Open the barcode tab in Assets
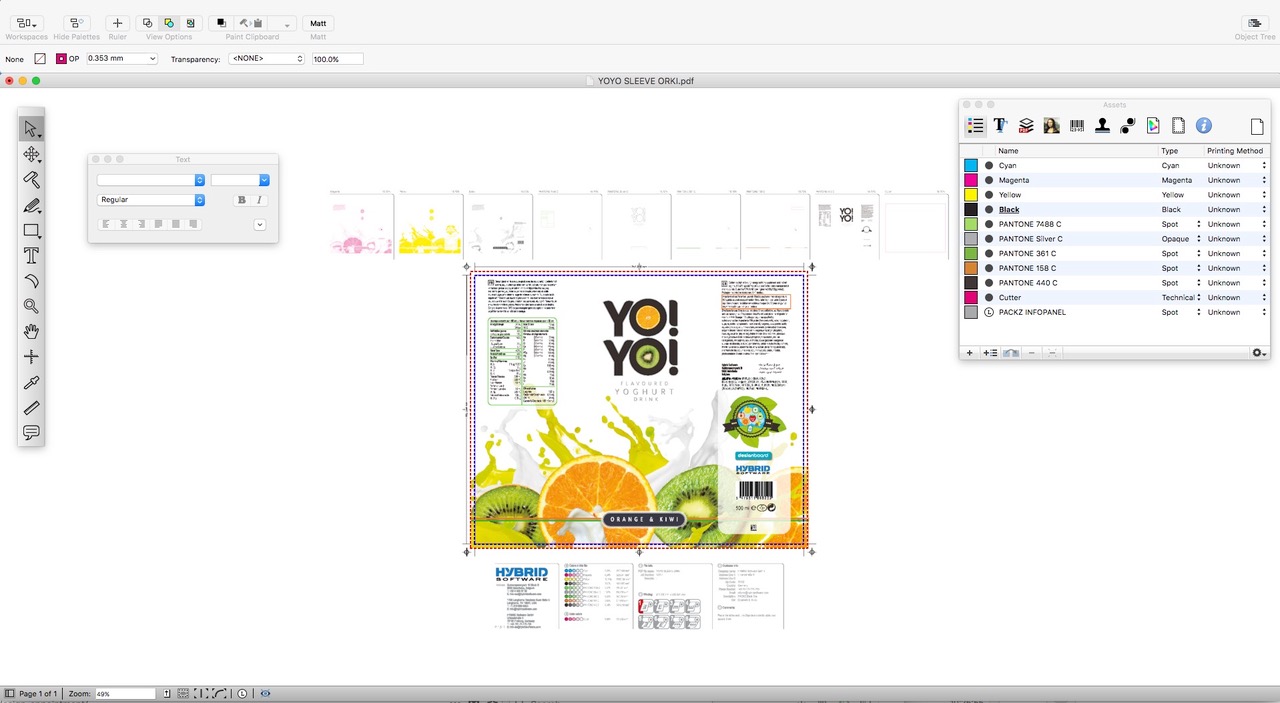Screen dimensions: 1280x703 pos(1077,126)
